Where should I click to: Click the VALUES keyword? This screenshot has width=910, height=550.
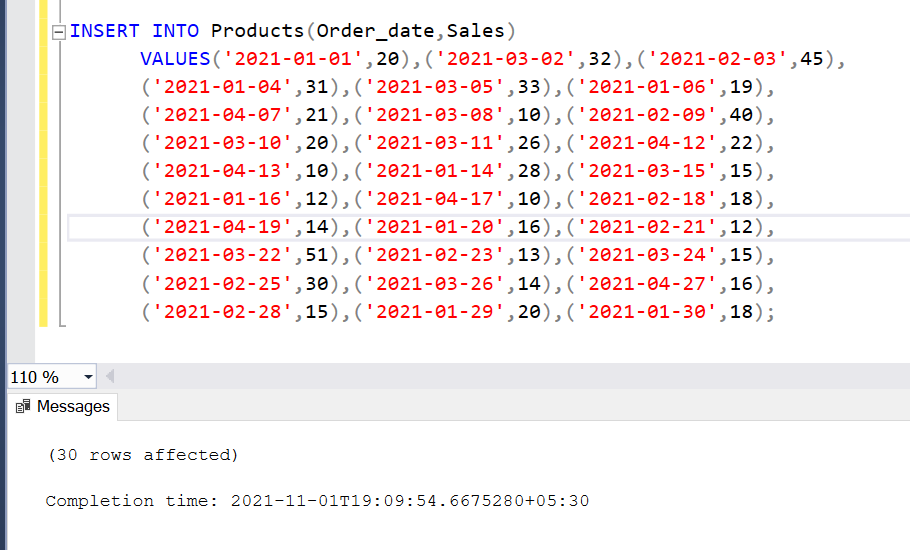coord(175,59)
